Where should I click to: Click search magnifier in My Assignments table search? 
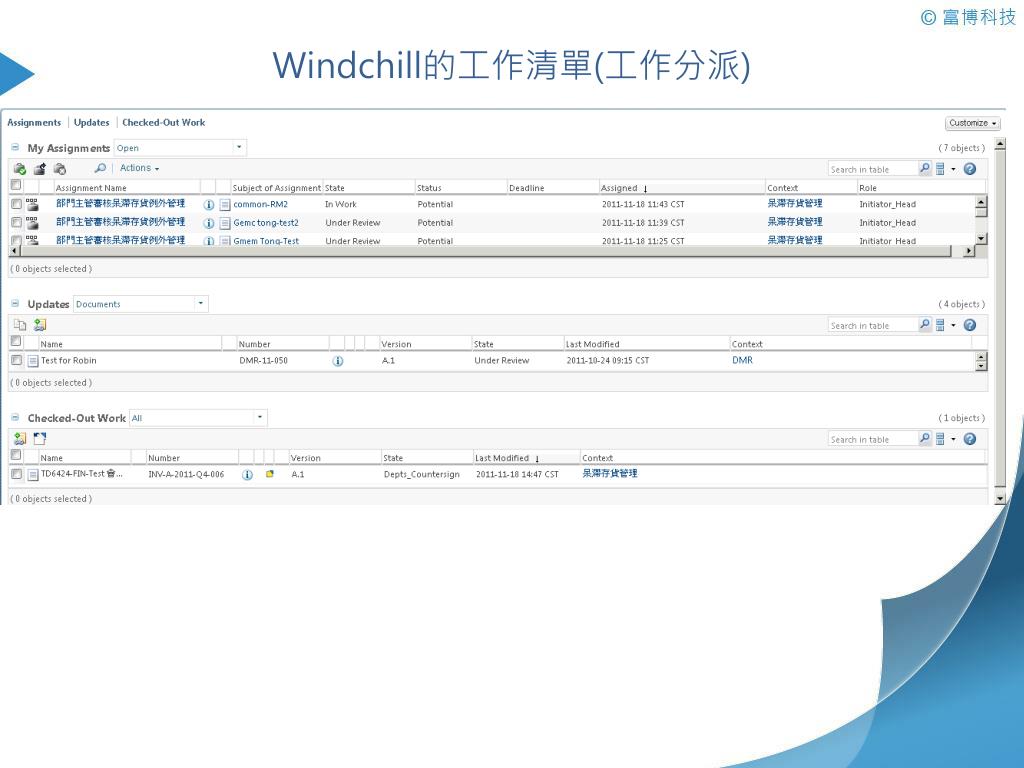click(925, 168)
